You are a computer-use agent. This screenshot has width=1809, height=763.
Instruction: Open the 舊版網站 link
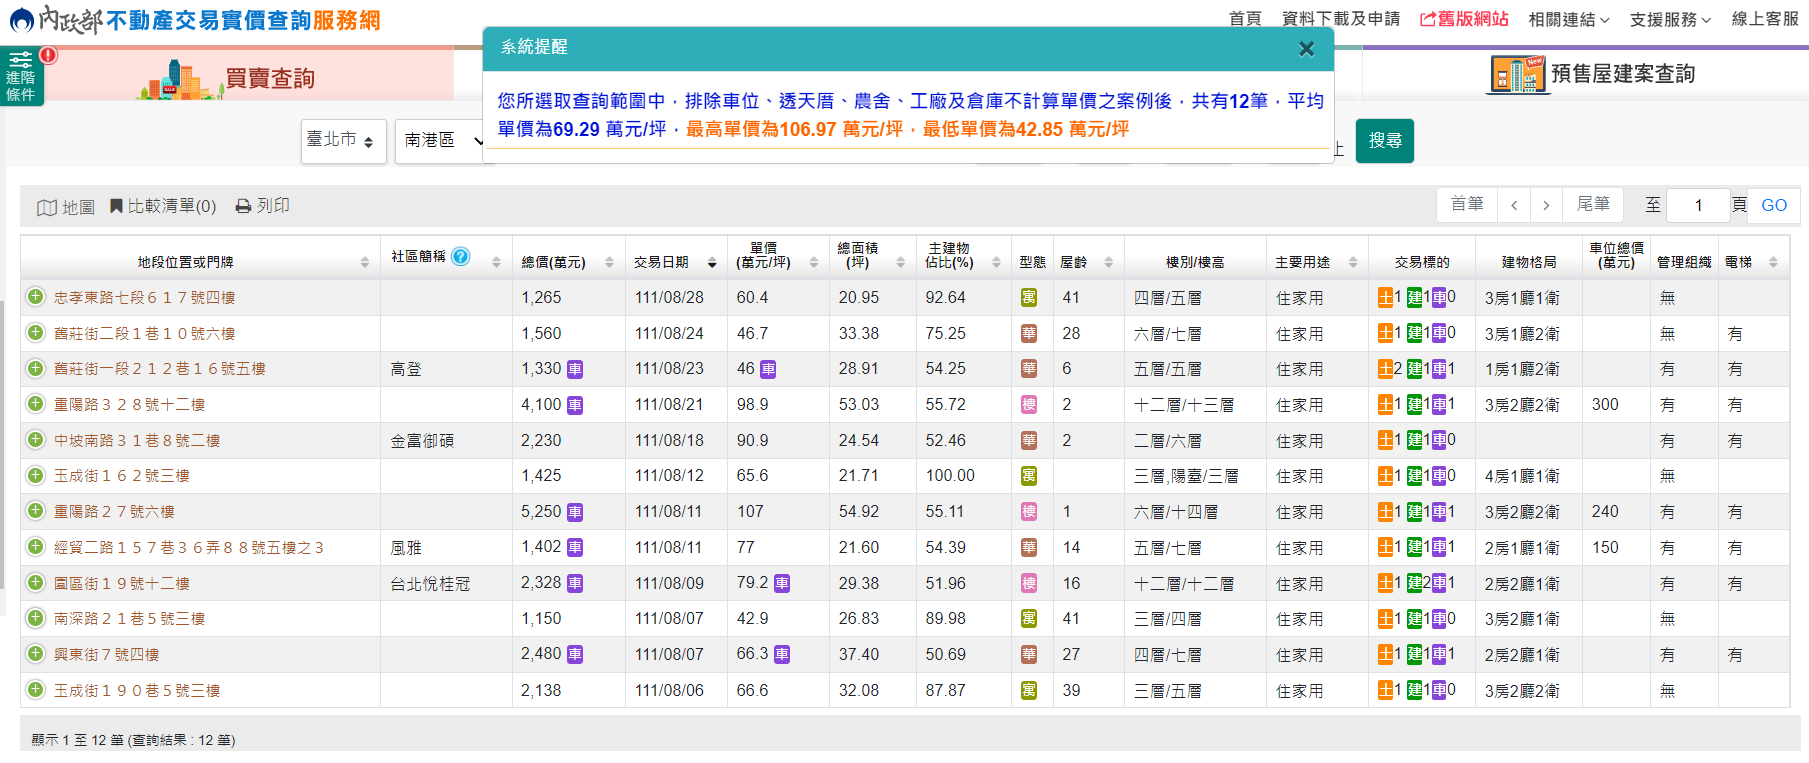click(x=1464, y=19)
